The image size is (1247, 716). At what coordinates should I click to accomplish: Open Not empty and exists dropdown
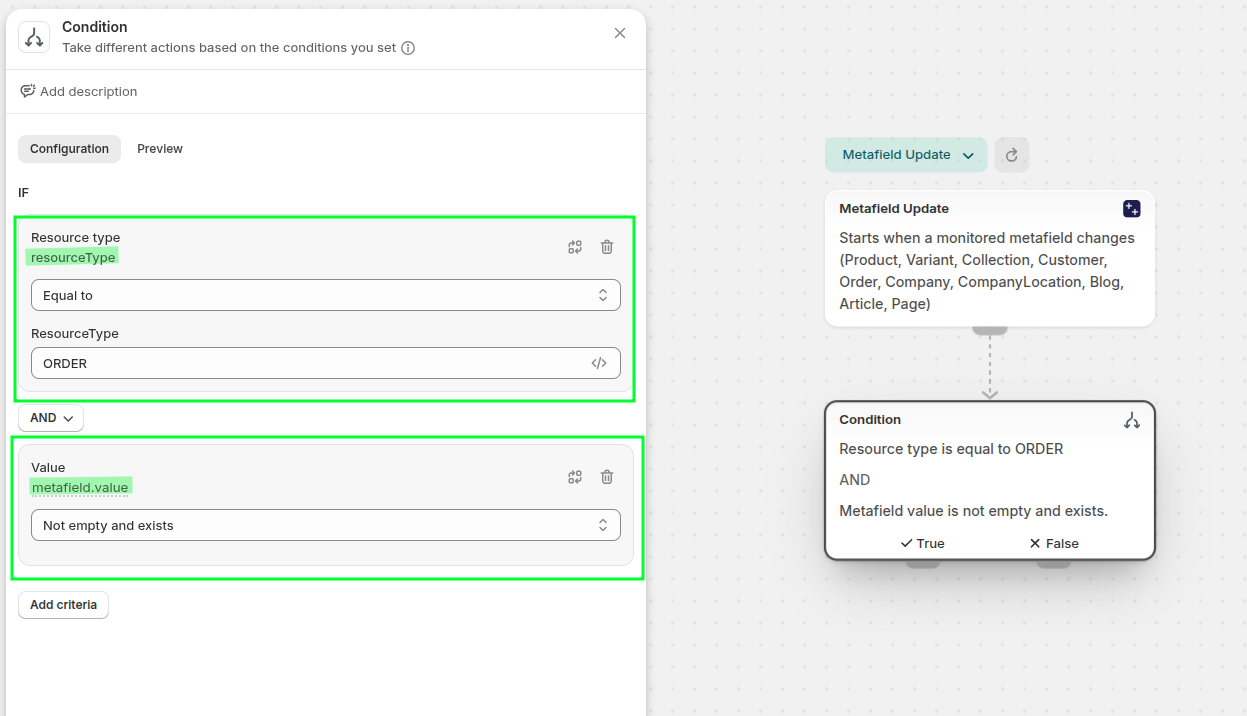[325, 525]
